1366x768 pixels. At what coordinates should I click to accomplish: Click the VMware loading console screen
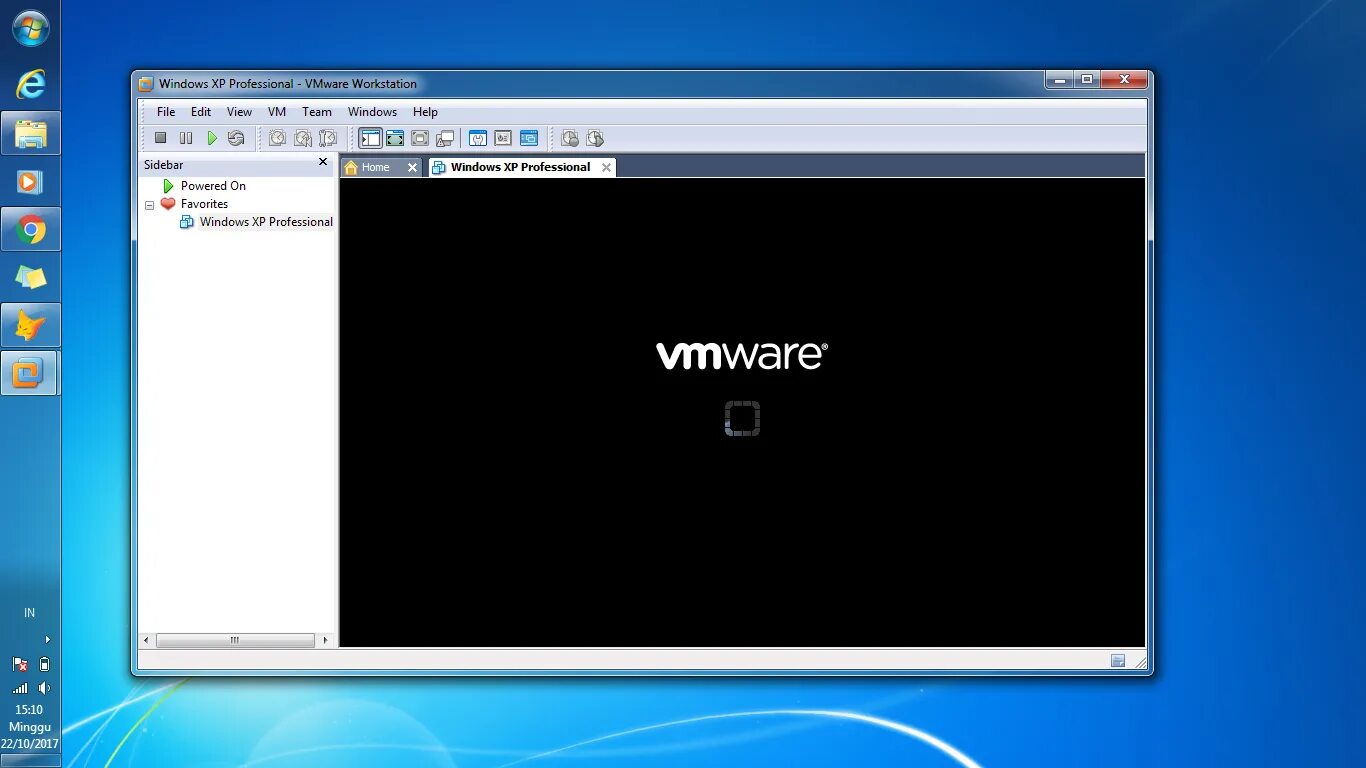click(742, 412)
